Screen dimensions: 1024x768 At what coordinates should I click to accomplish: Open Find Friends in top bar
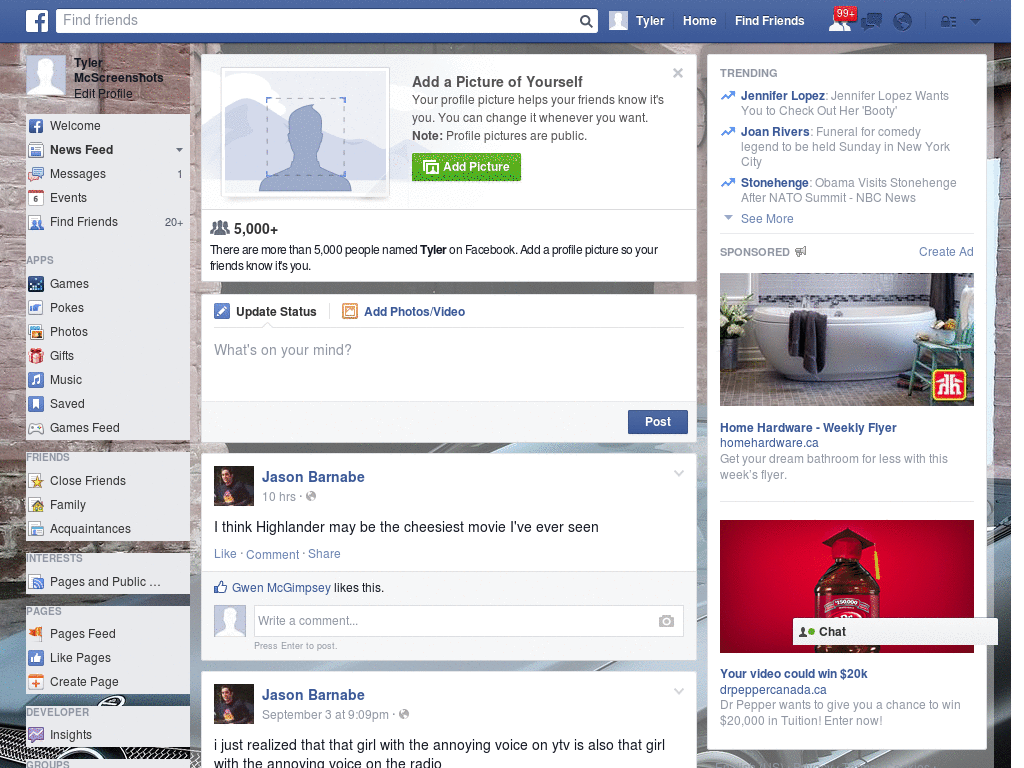(769, 21)
